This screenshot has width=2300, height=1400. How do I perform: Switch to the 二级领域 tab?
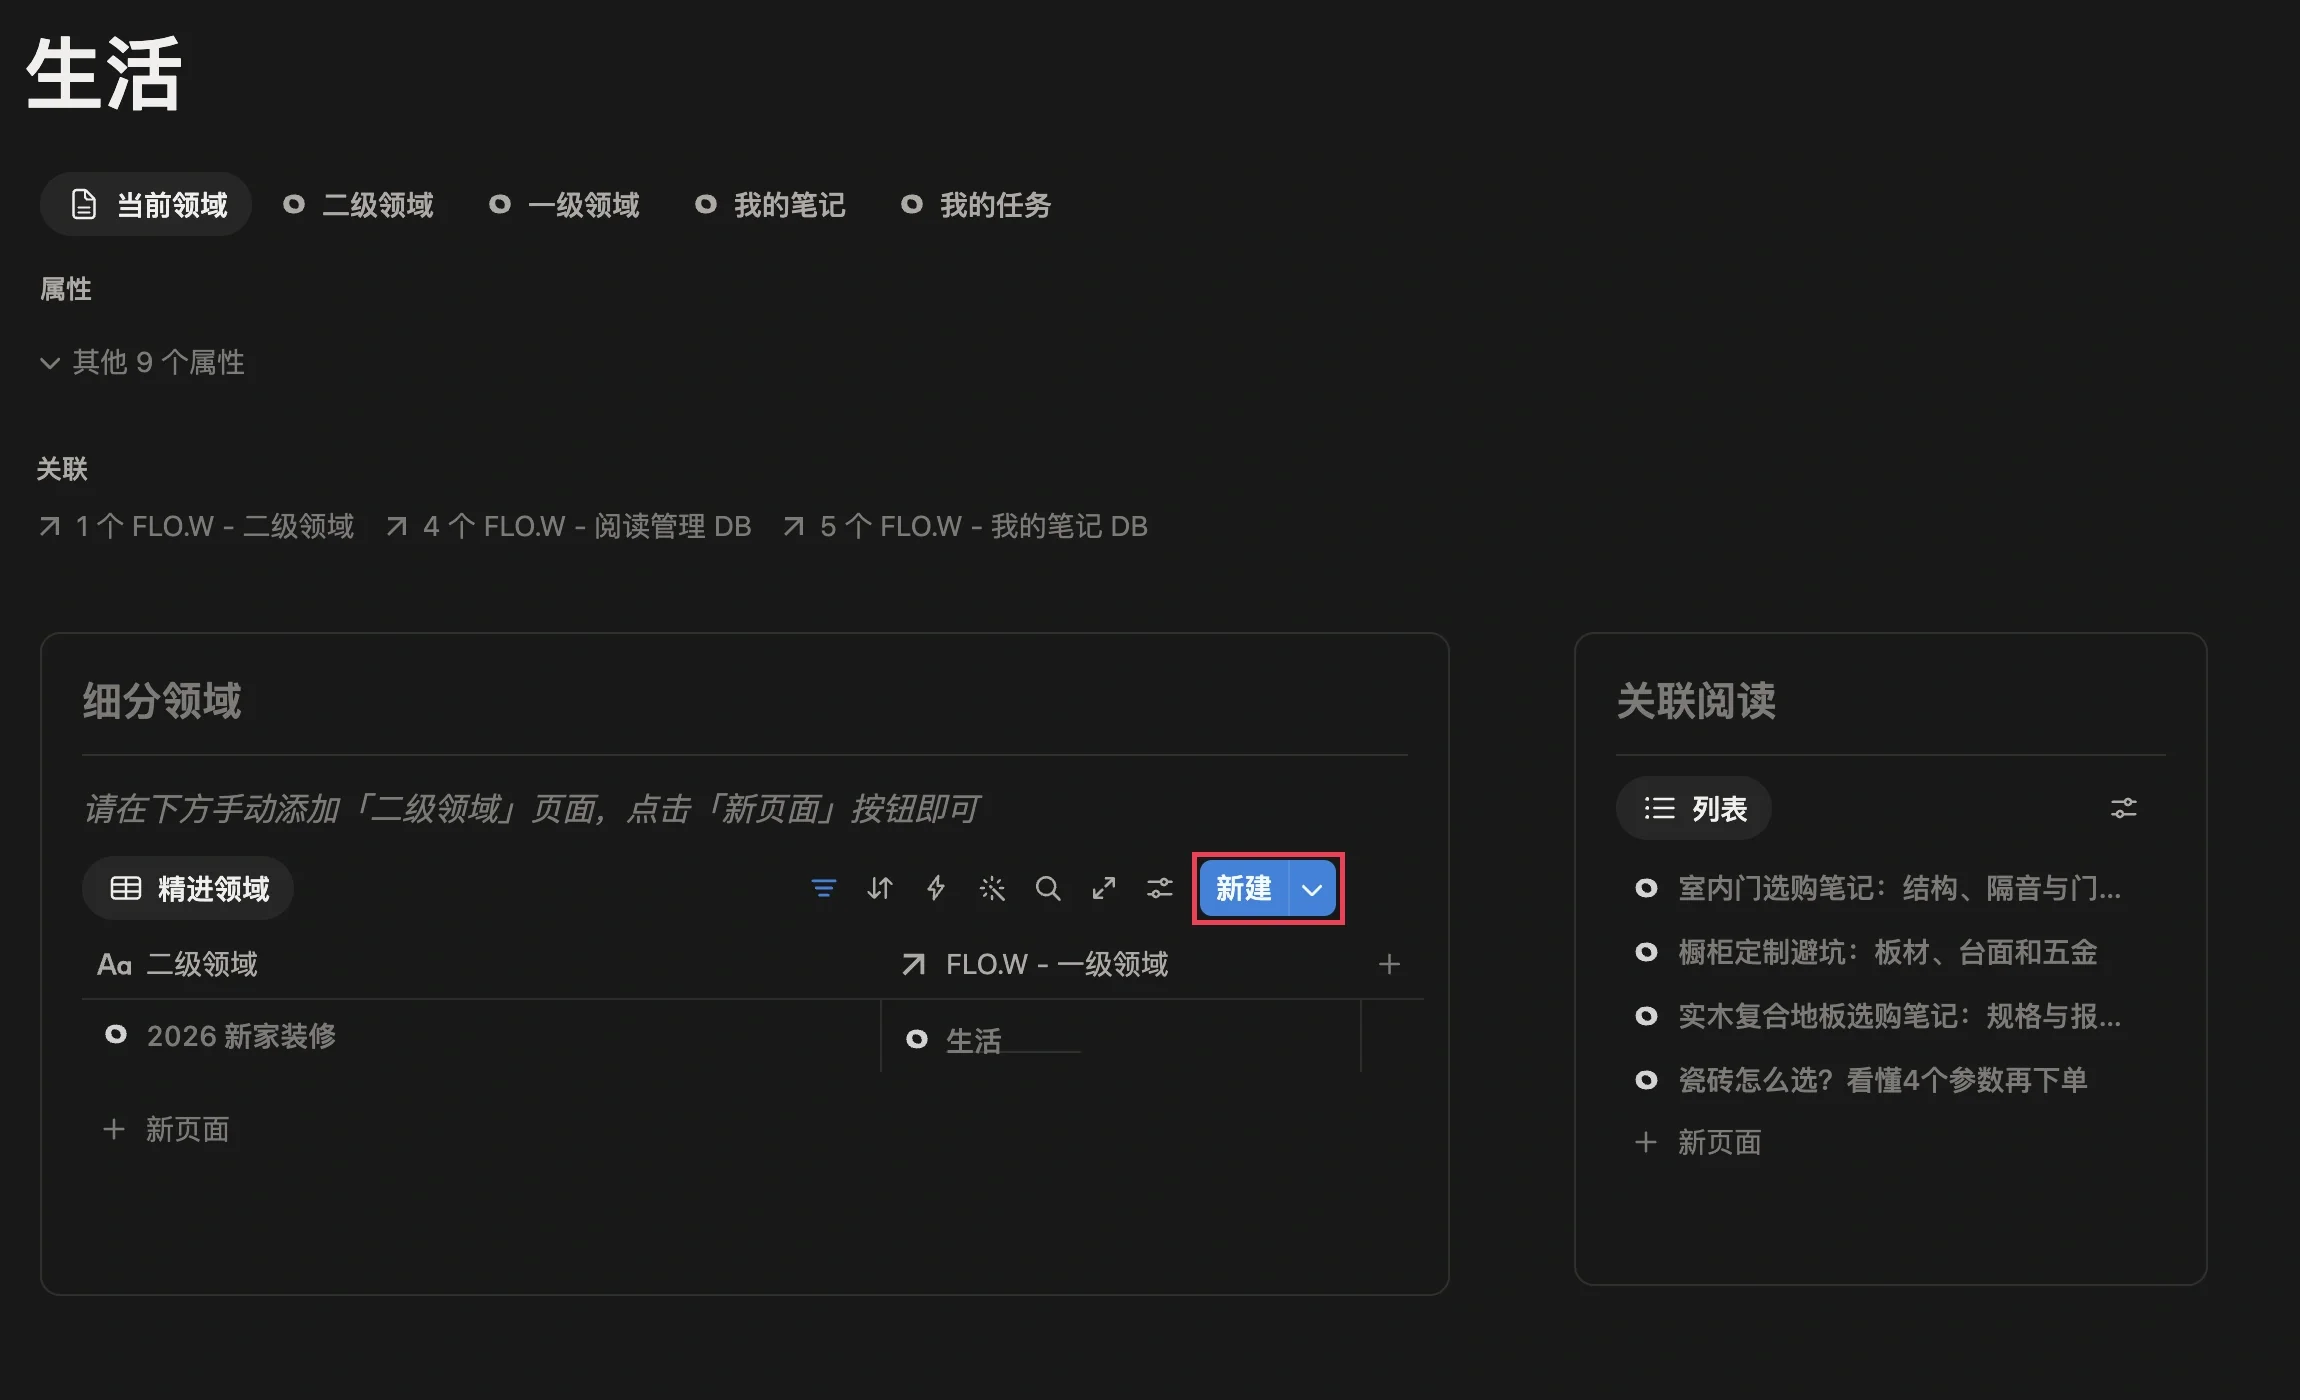pos(358,205)
